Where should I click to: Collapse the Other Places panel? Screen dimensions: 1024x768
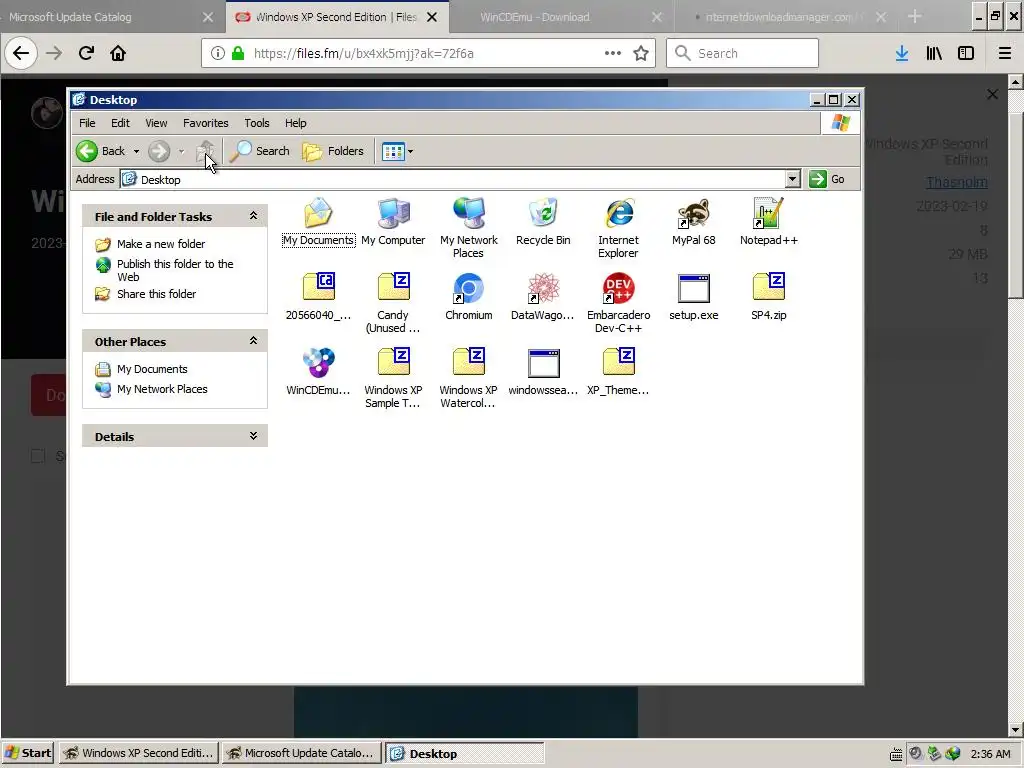253,341
